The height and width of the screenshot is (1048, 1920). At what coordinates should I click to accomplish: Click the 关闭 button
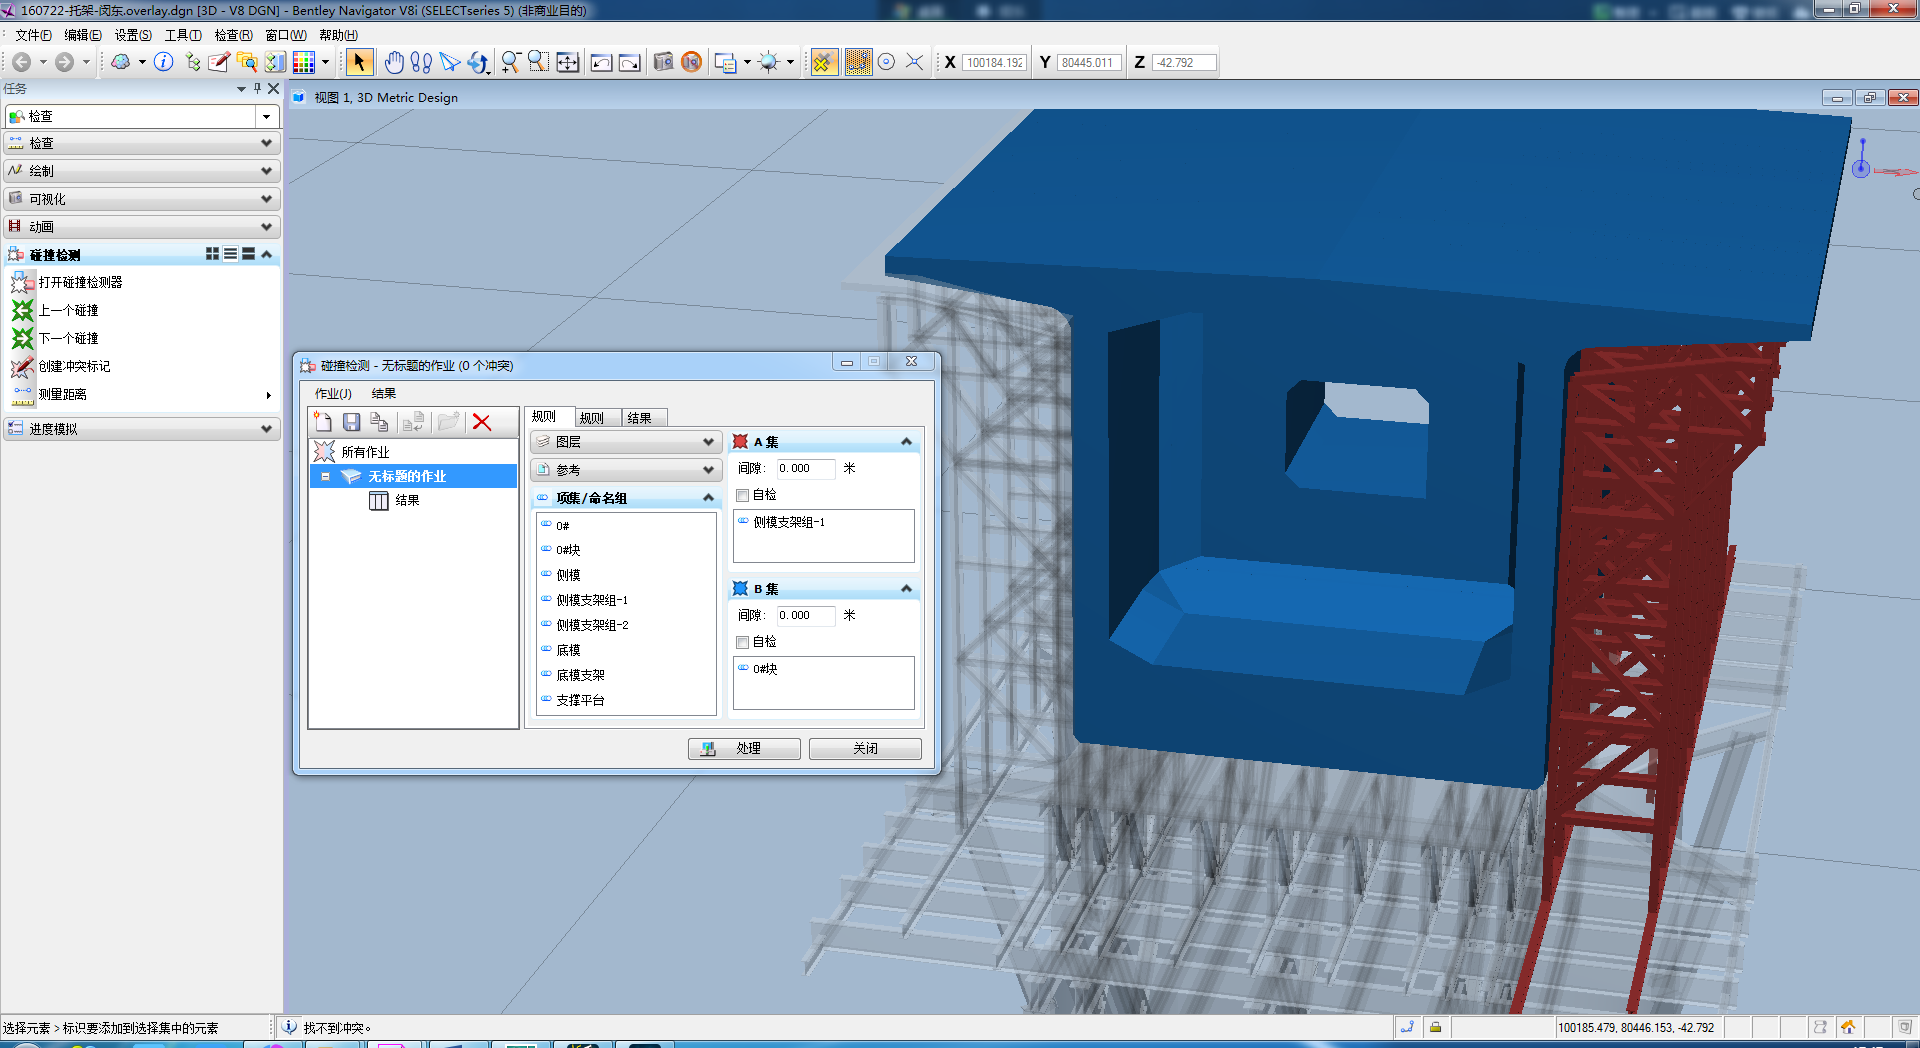coord(865,748)
